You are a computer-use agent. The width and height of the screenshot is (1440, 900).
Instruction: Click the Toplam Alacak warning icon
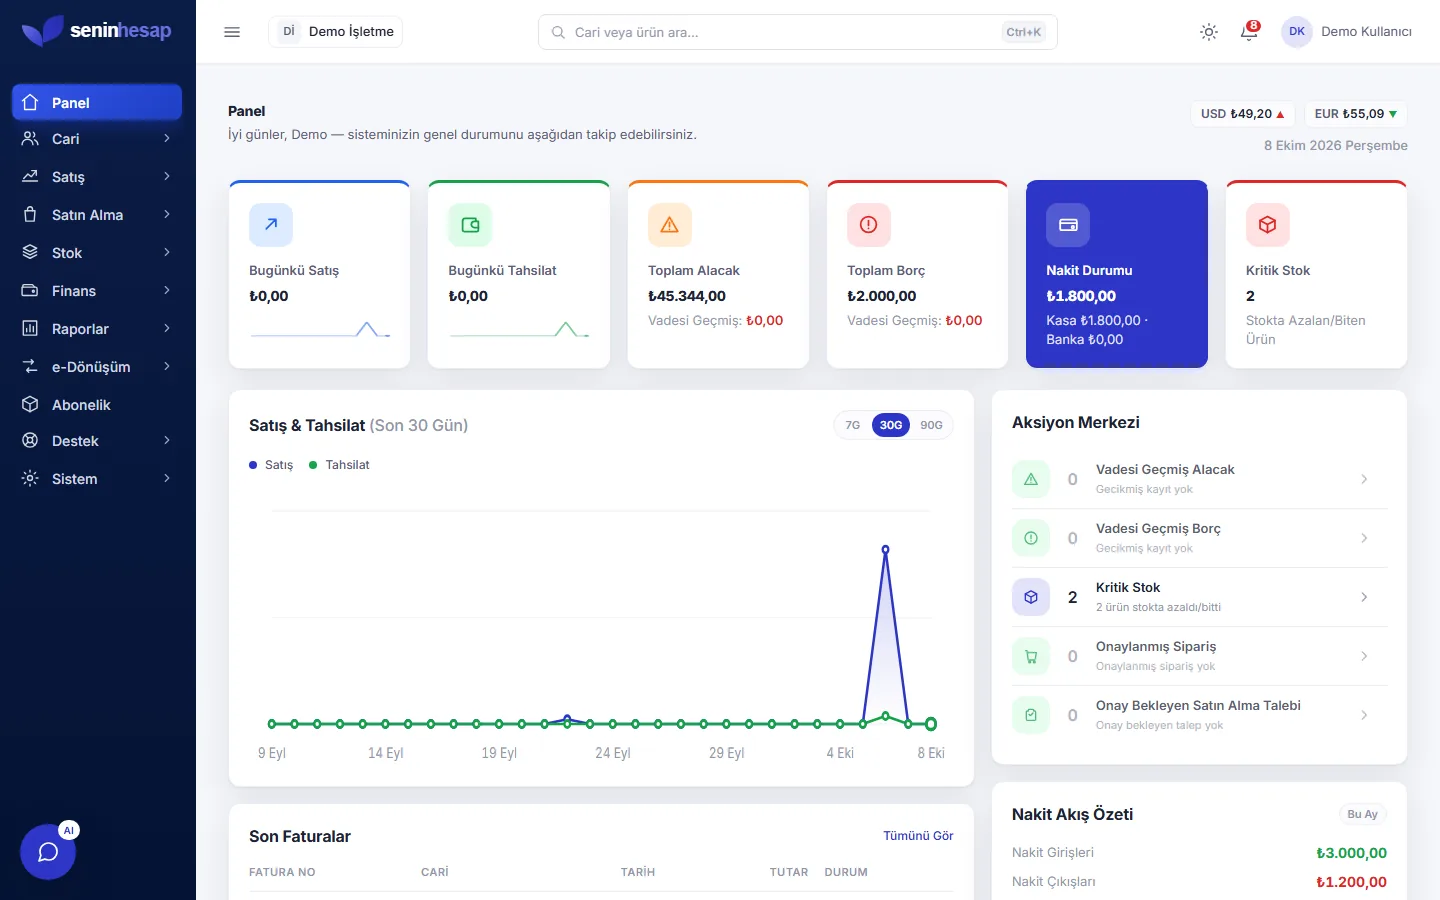[670, 225]
